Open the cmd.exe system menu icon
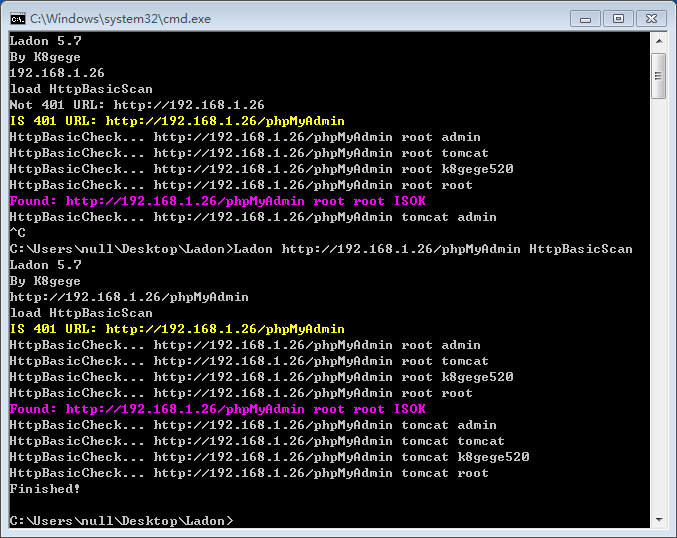677x538 pixels. tap(18, 19)
